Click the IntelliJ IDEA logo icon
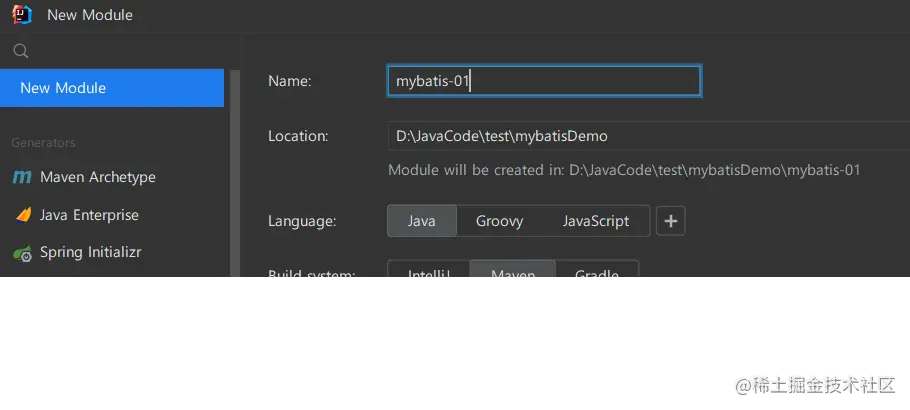This screenshot has height=410, width=910. pos(22,15)
